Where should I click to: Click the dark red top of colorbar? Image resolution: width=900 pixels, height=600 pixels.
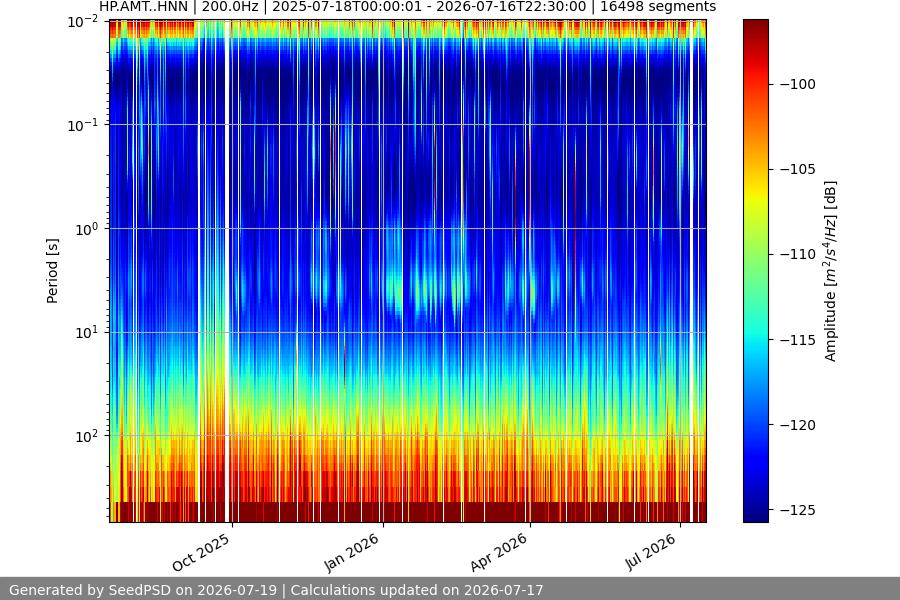[x=755, y=26]
